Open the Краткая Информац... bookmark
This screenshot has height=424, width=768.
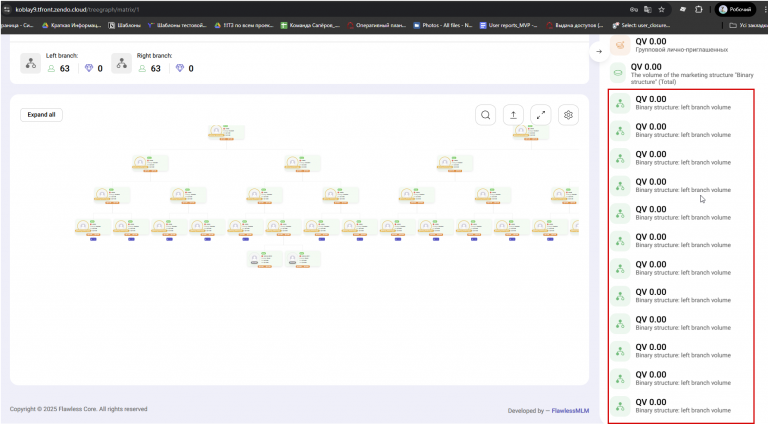pos(72,25)
